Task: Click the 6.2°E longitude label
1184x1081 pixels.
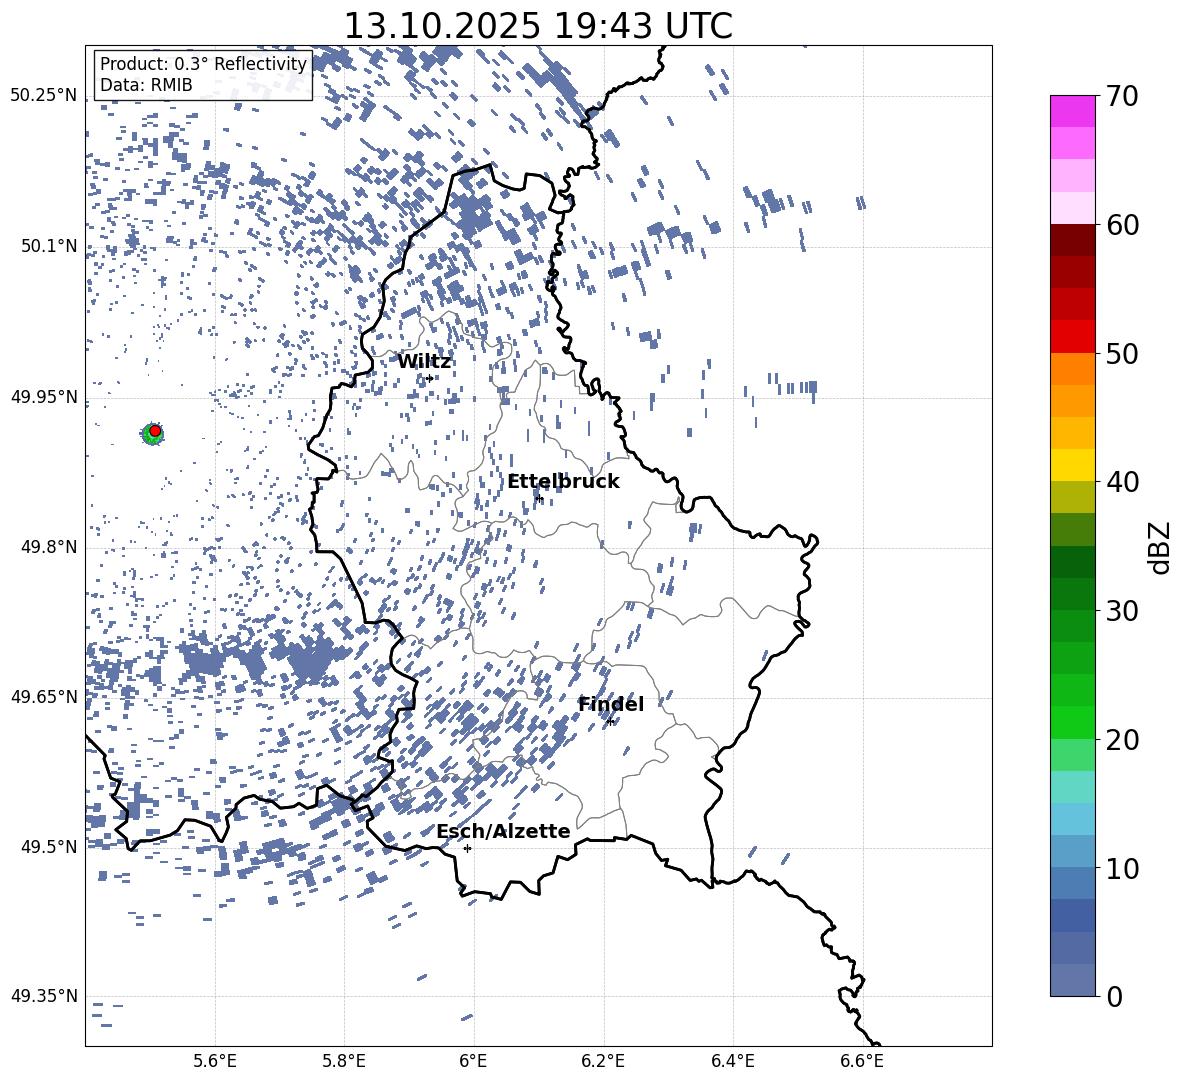Action: (x=603, y=1061)
